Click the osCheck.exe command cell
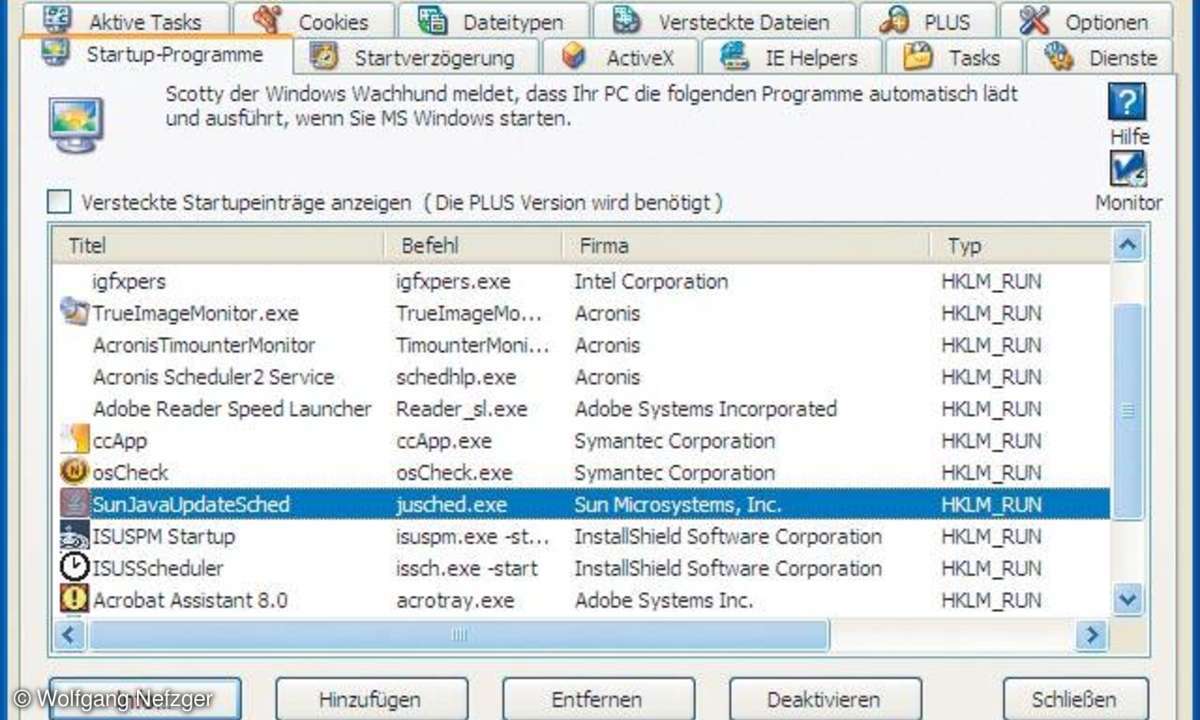 (x=454, y=473)
